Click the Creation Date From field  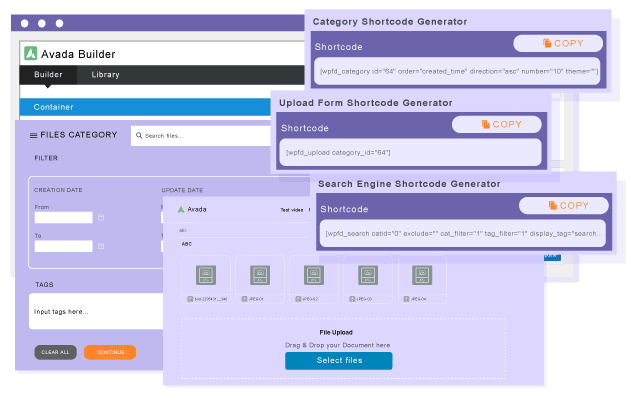[63, 218]
